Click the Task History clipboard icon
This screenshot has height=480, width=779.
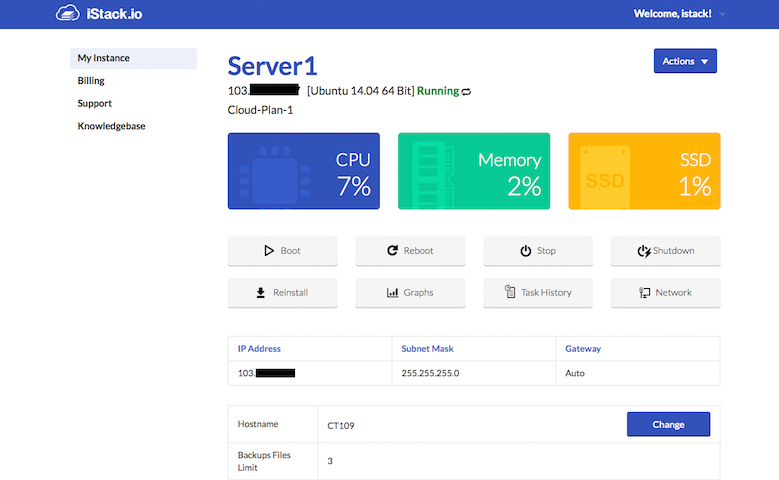point(510,292)
